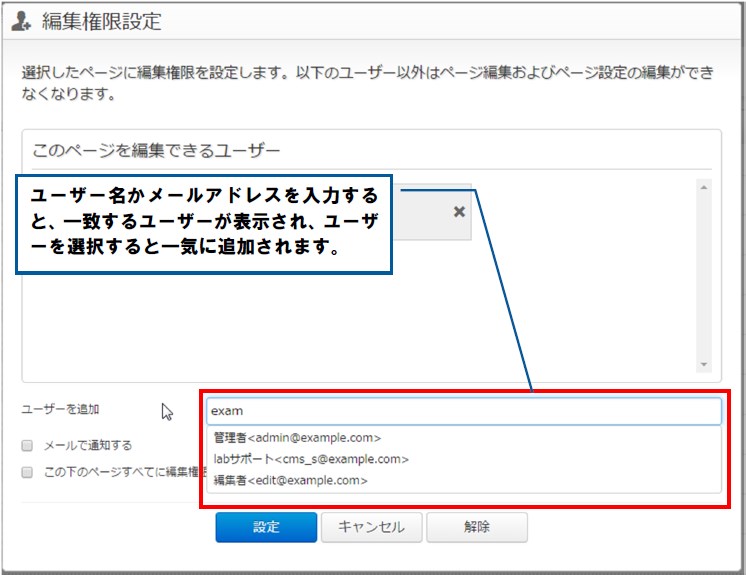The image size is (746, 575).
Task: Select labサポート<cms_s@example.com> suggestion
Action: pyautogui.click(x=464, y=459)
